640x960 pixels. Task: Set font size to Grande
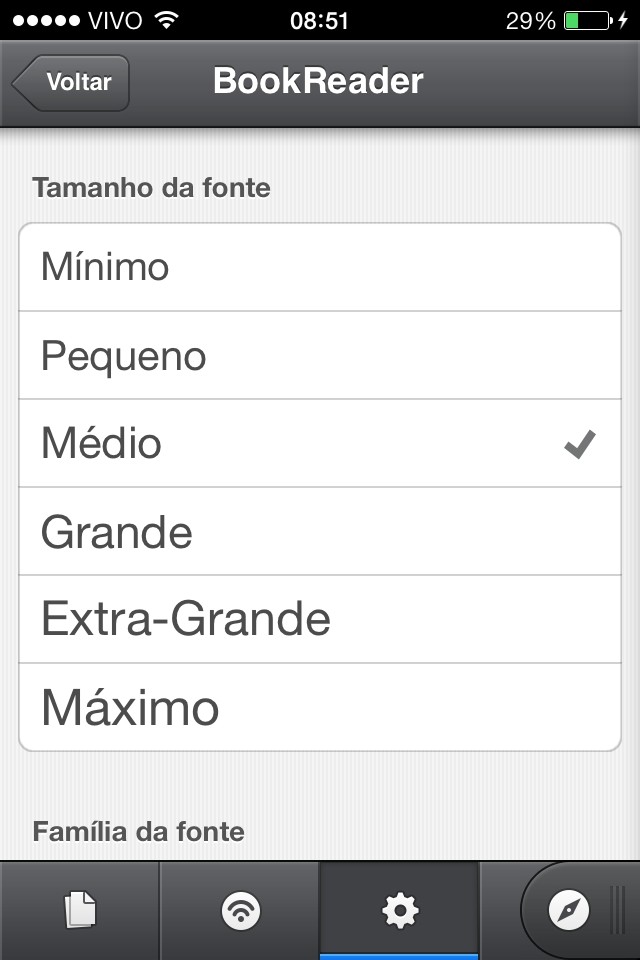320,531
